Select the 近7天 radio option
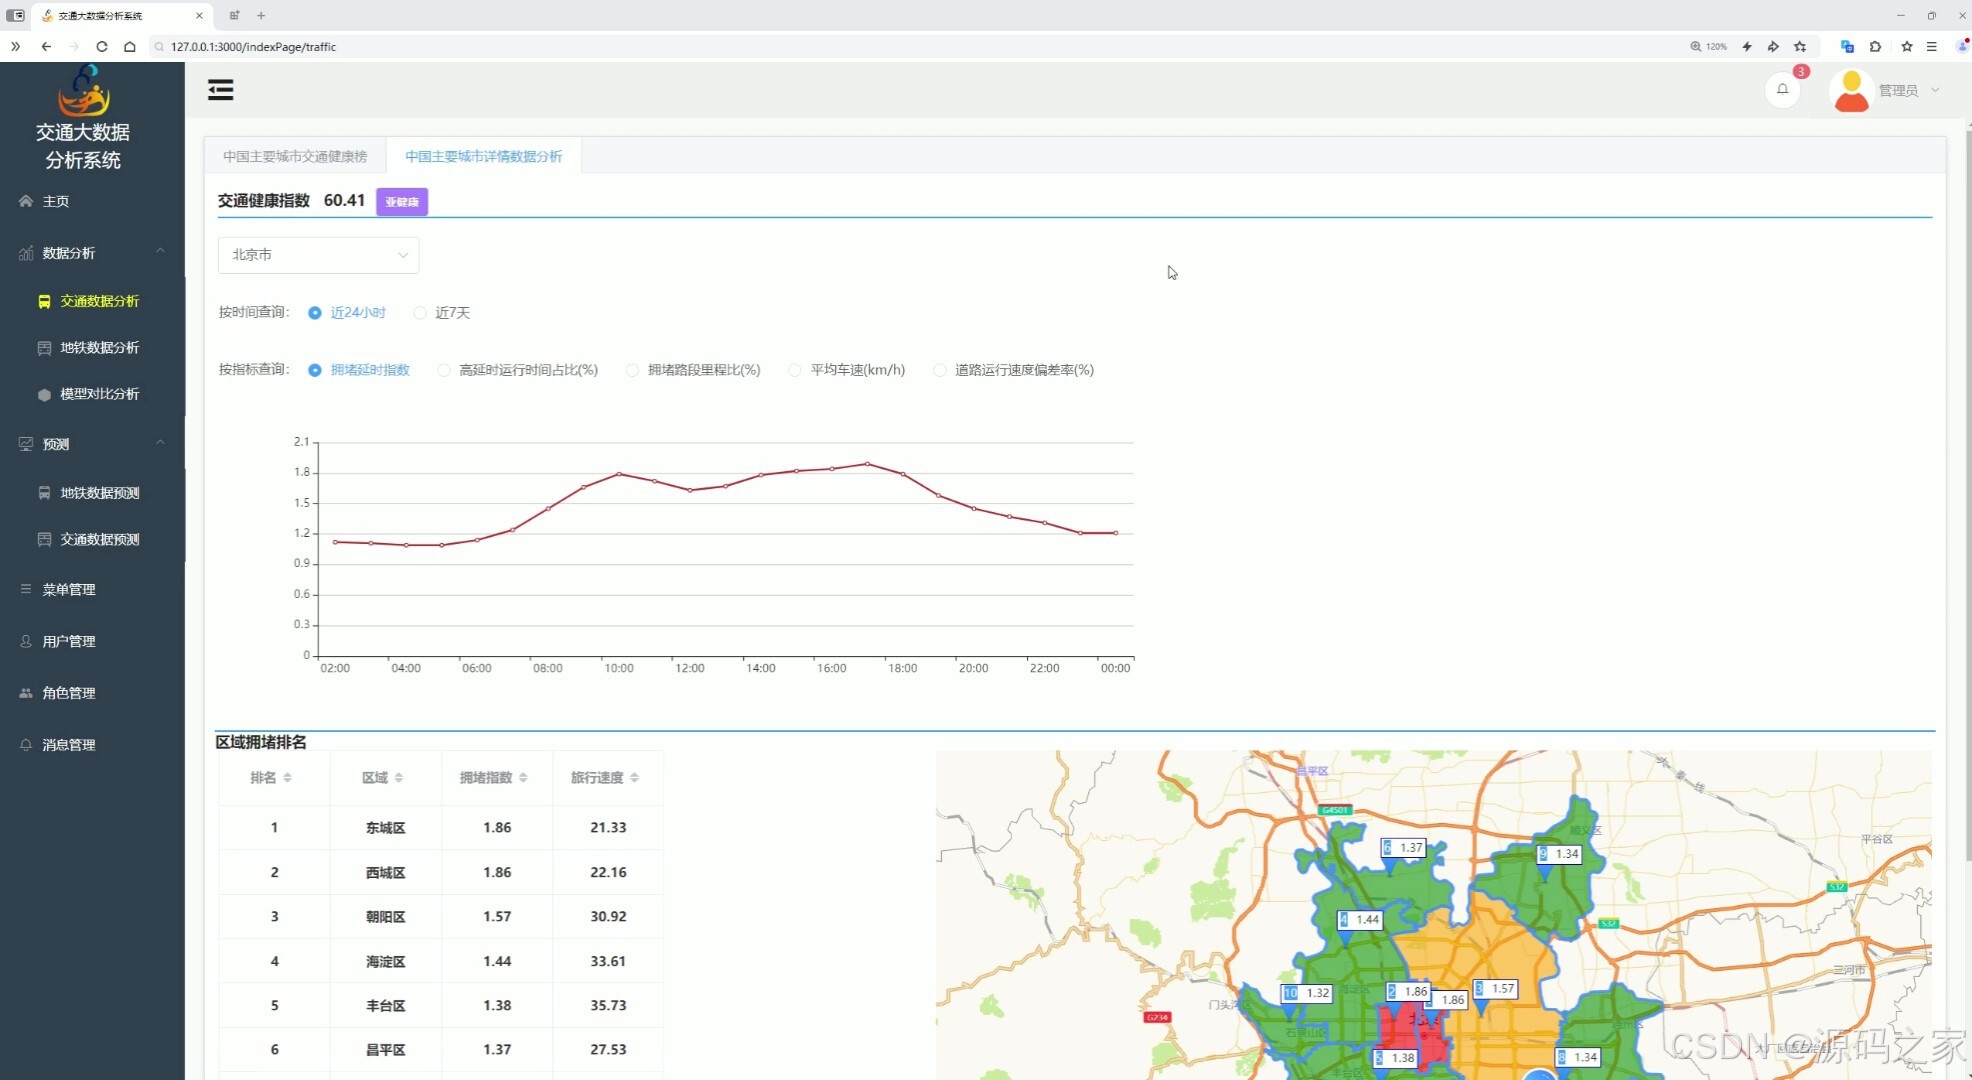Image resolution: width=1972 pixels, height=1080 pixels. tap(420, 313)
